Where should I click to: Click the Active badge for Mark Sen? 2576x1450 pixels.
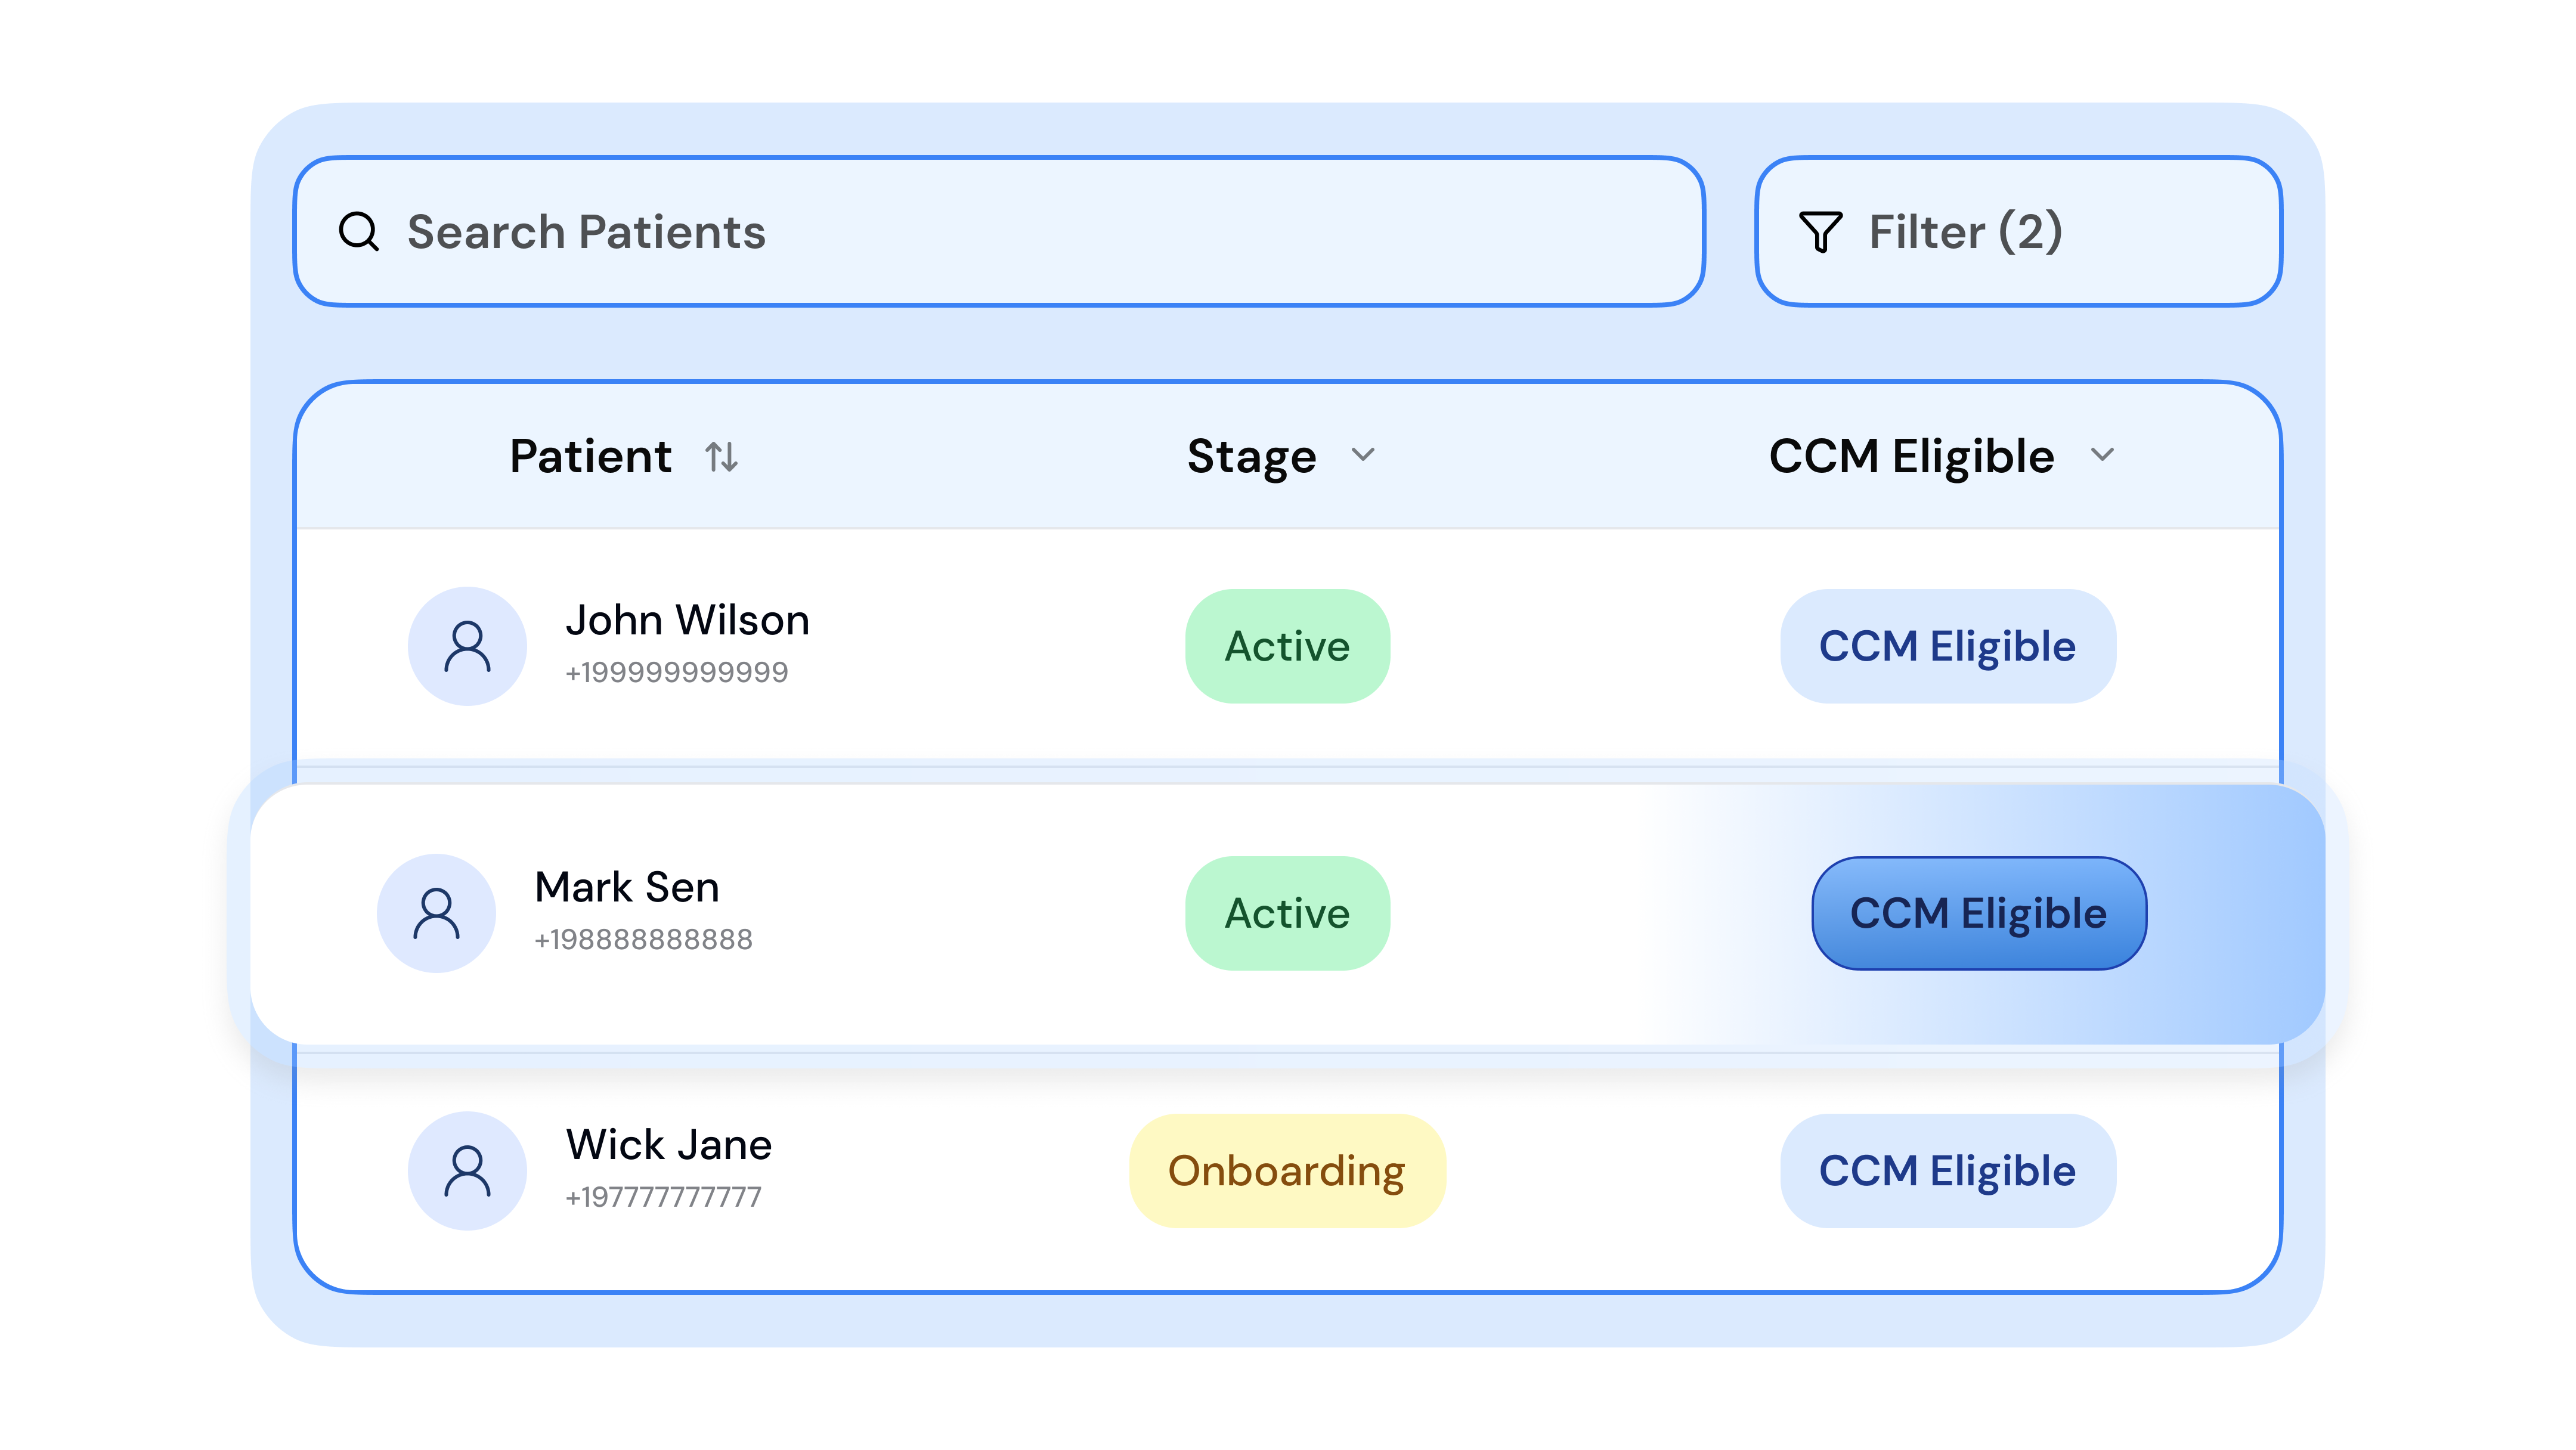click(x=1287, y=912)
